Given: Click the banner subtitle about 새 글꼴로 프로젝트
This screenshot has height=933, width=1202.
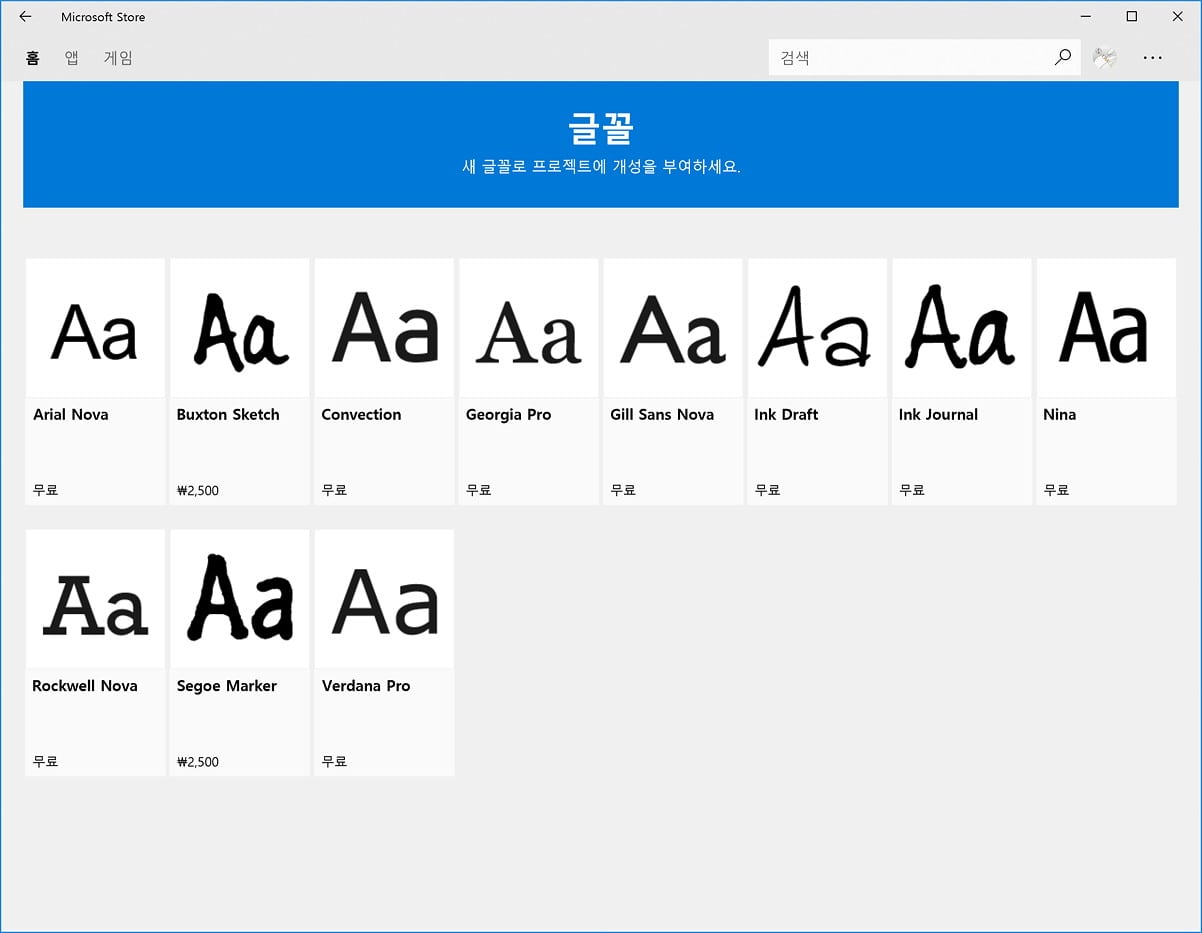Looking at the screenshot, I should (x=601, y=167).
